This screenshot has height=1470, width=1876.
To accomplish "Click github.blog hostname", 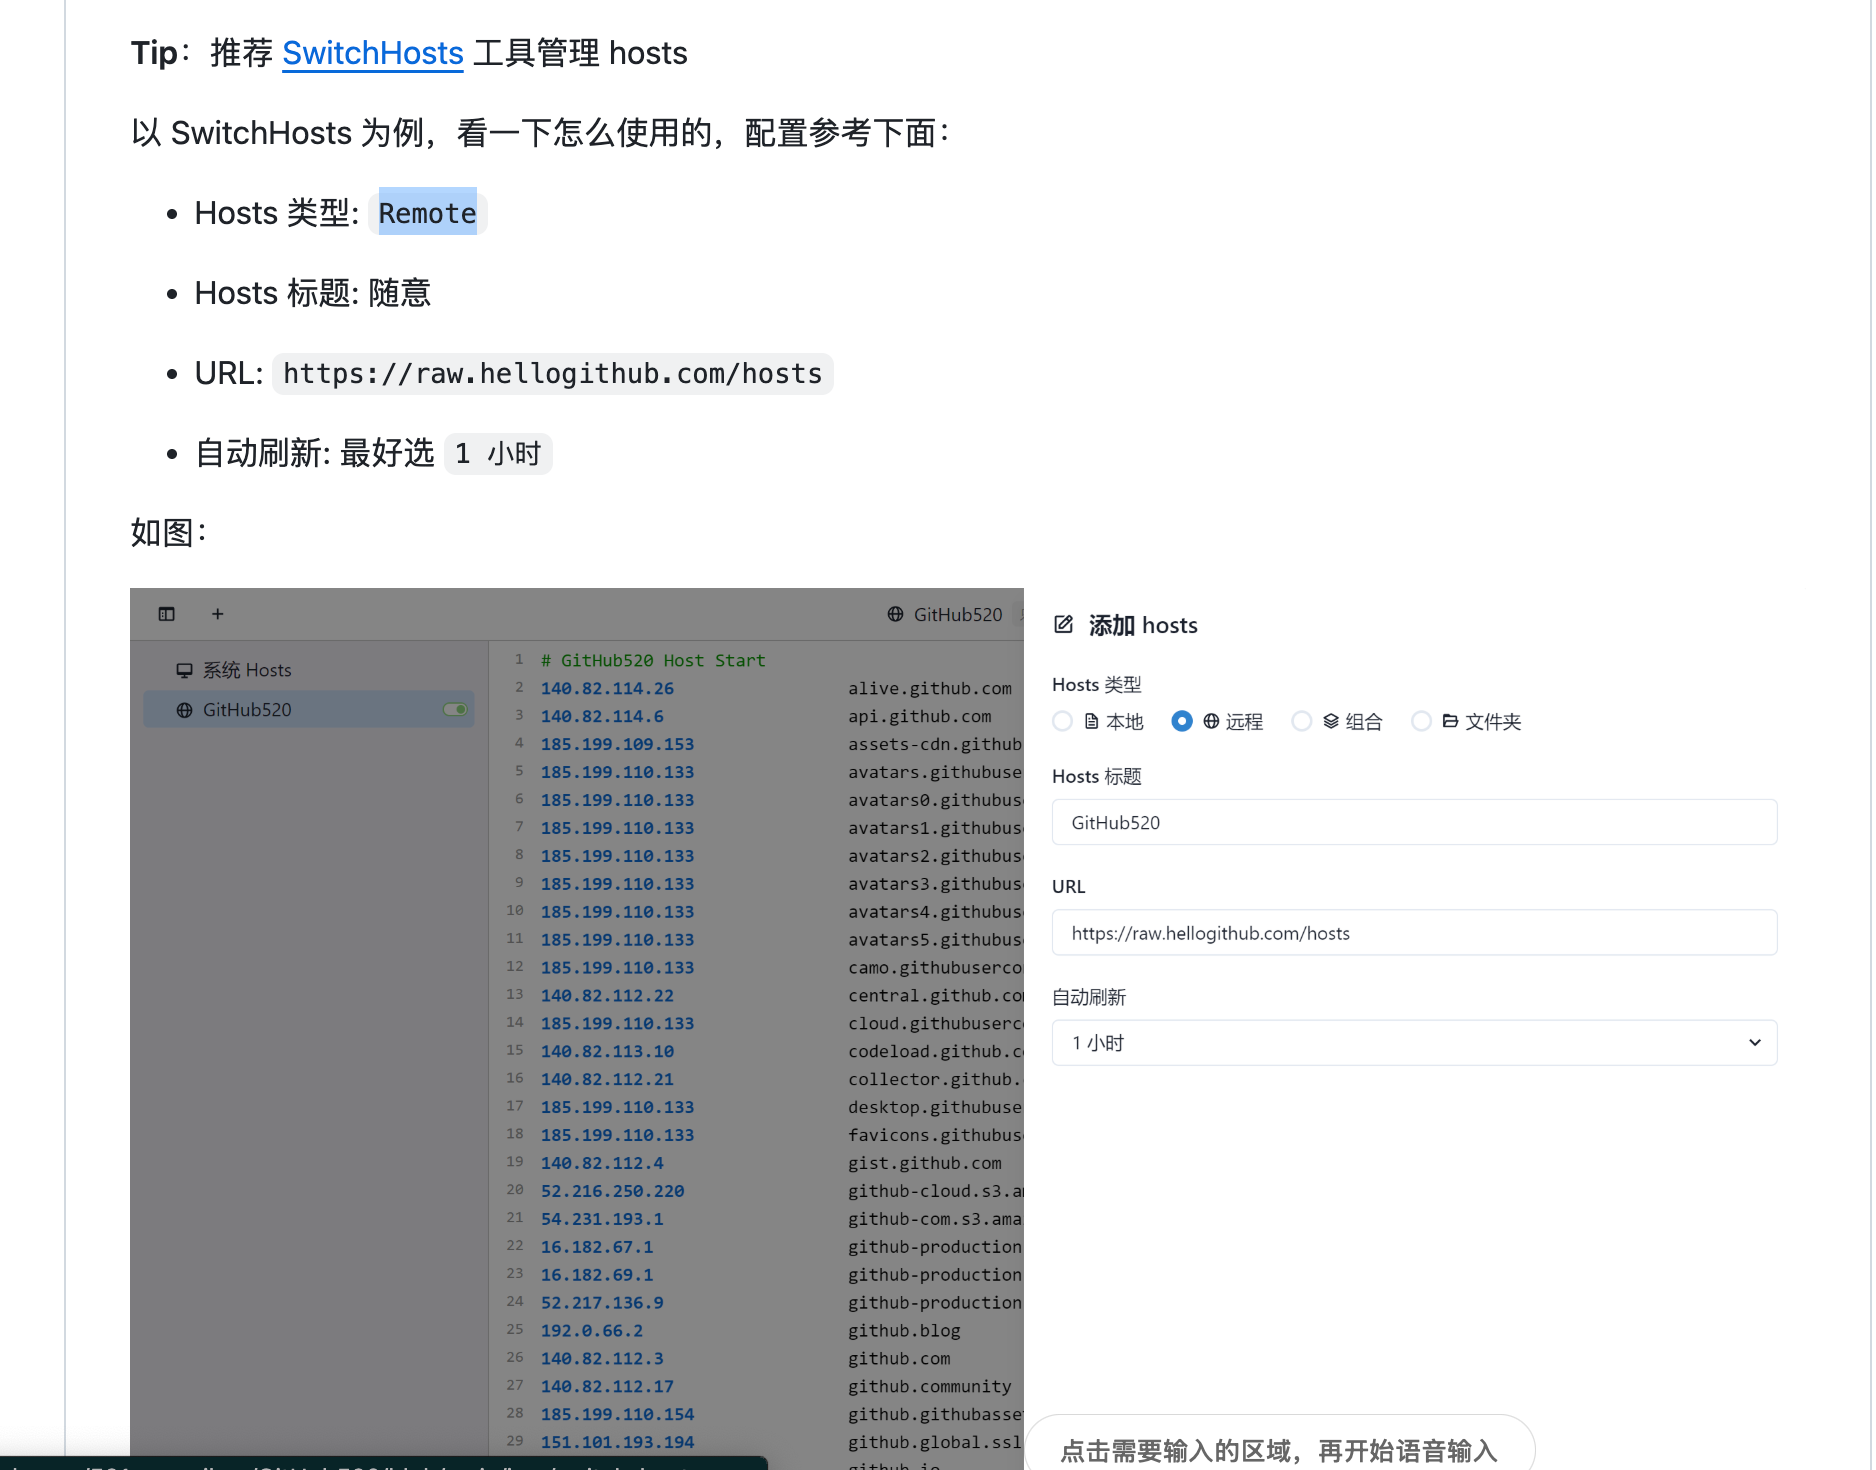I will (904, 1331).
